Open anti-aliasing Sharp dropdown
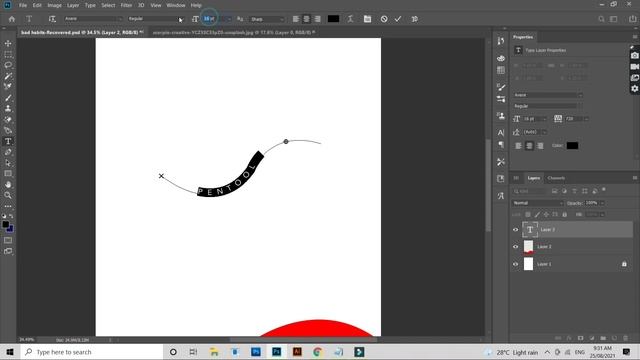The width and height of the screenshot is (640, 360). 267,19
